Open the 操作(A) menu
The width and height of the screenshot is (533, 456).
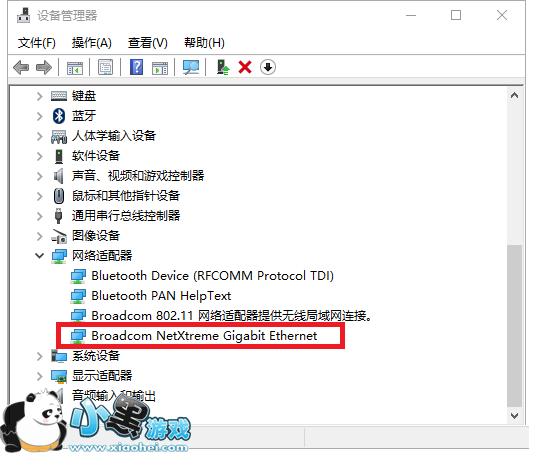(x=91, y=43)
